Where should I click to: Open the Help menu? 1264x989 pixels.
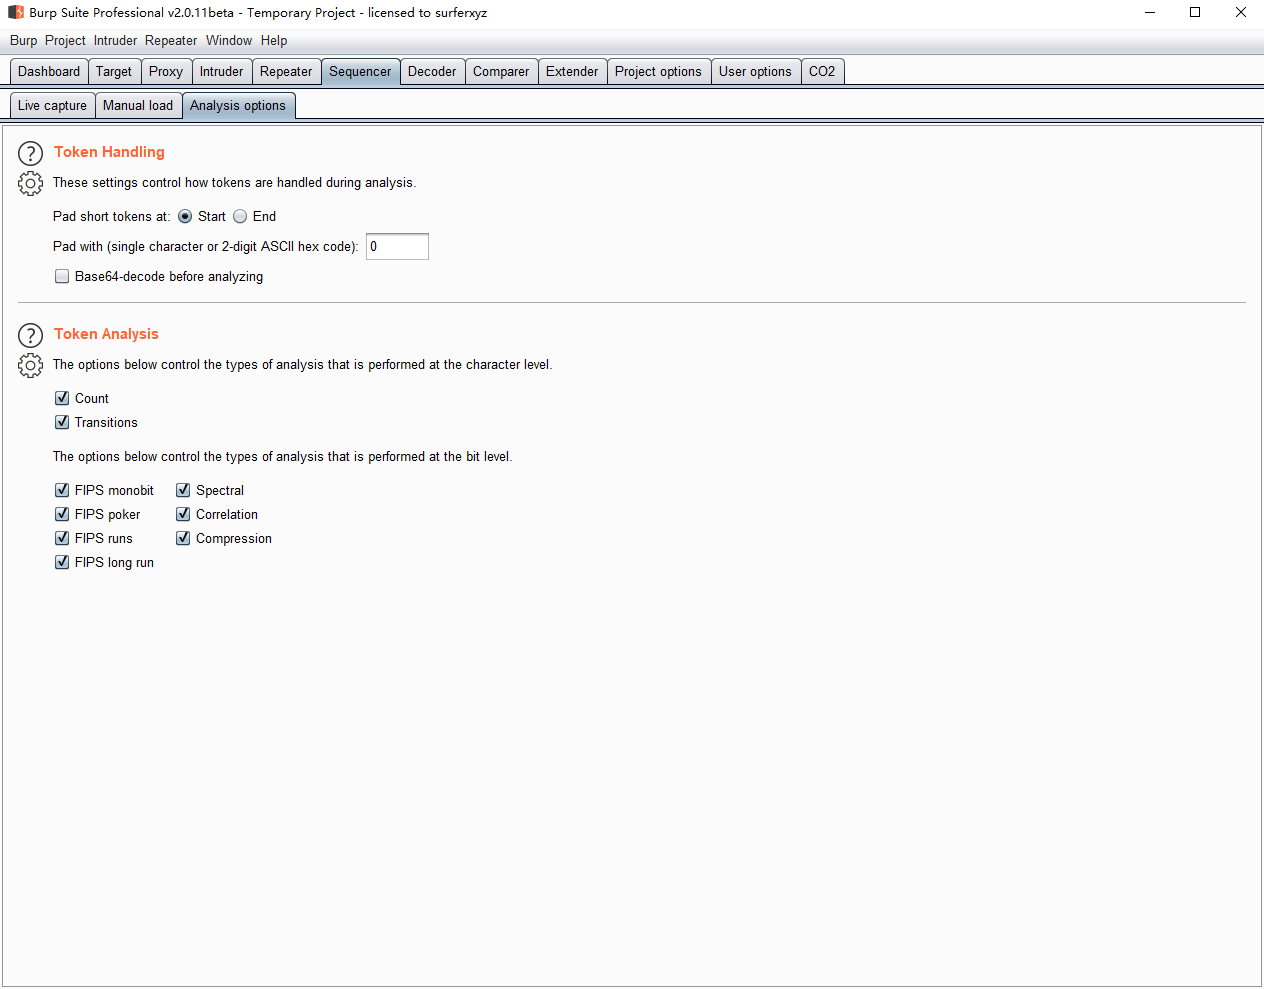pos(274,41)
